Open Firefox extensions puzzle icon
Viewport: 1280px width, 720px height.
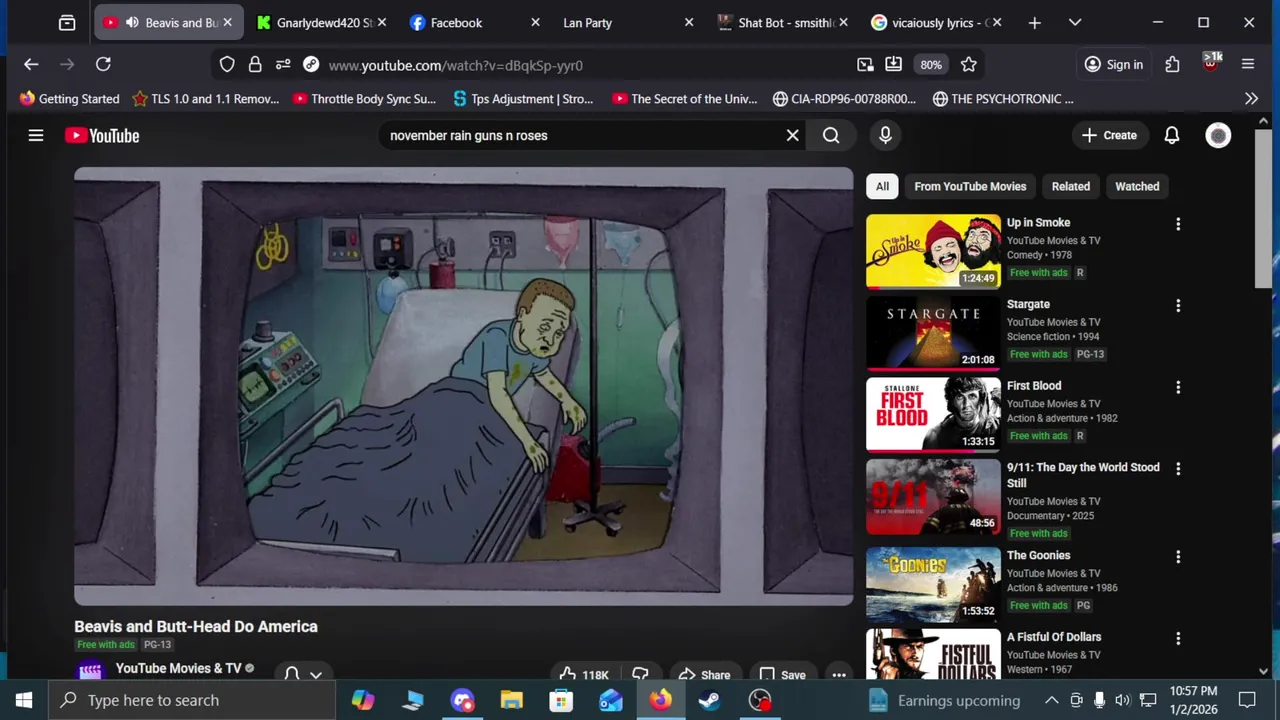coord(1172,64)
